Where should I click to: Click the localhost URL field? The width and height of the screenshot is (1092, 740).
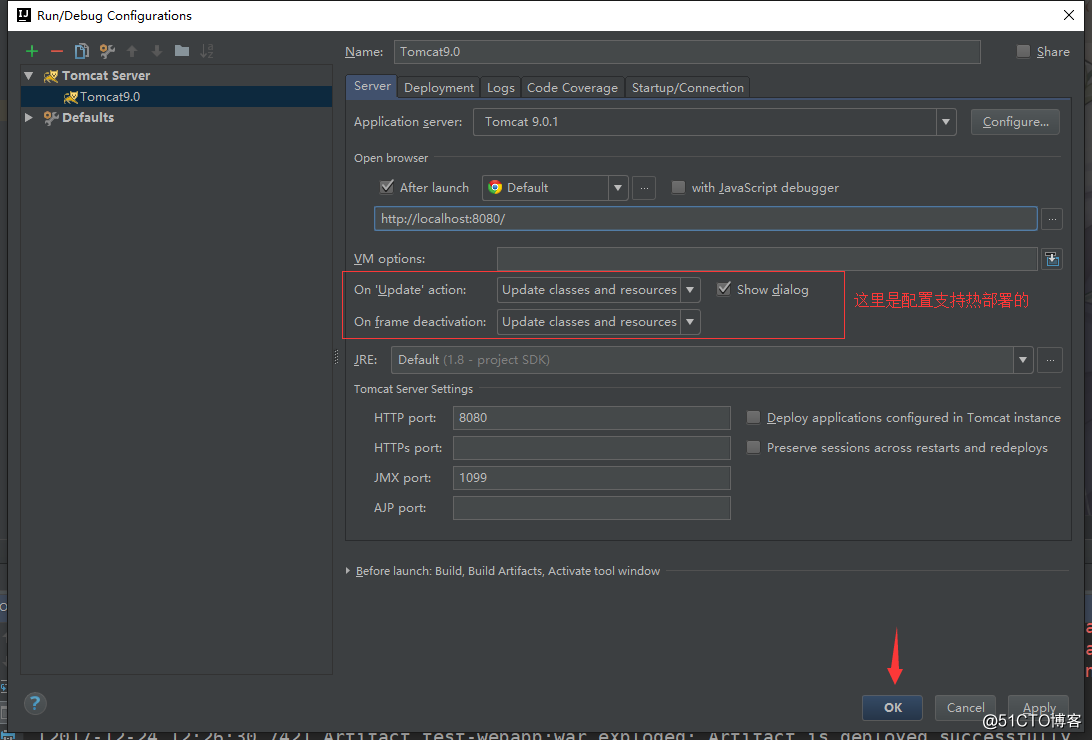pyautogui.click(x=705, y=219)
